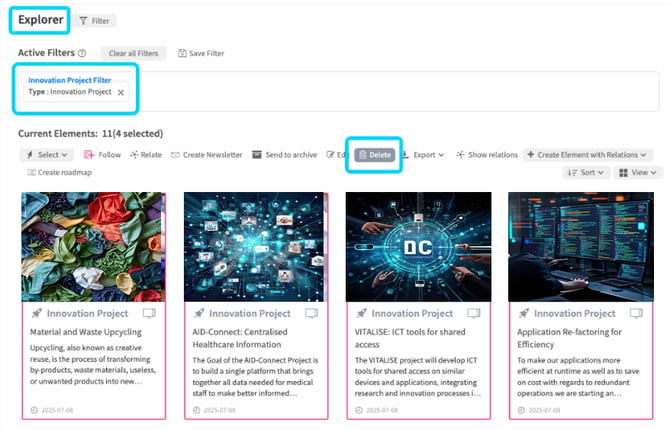Open the Select dropdown
This screenshot has width=670, height=429.
pos(47,155)
